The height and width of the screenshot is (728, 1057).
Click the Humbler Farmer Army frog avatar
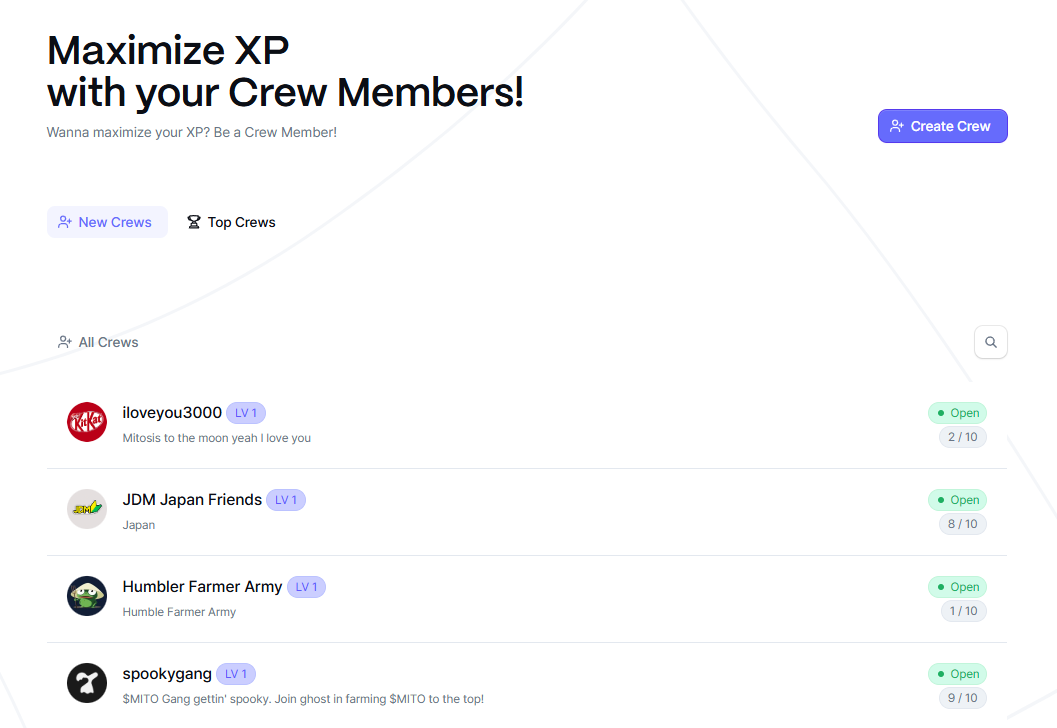tap(87, 596)
